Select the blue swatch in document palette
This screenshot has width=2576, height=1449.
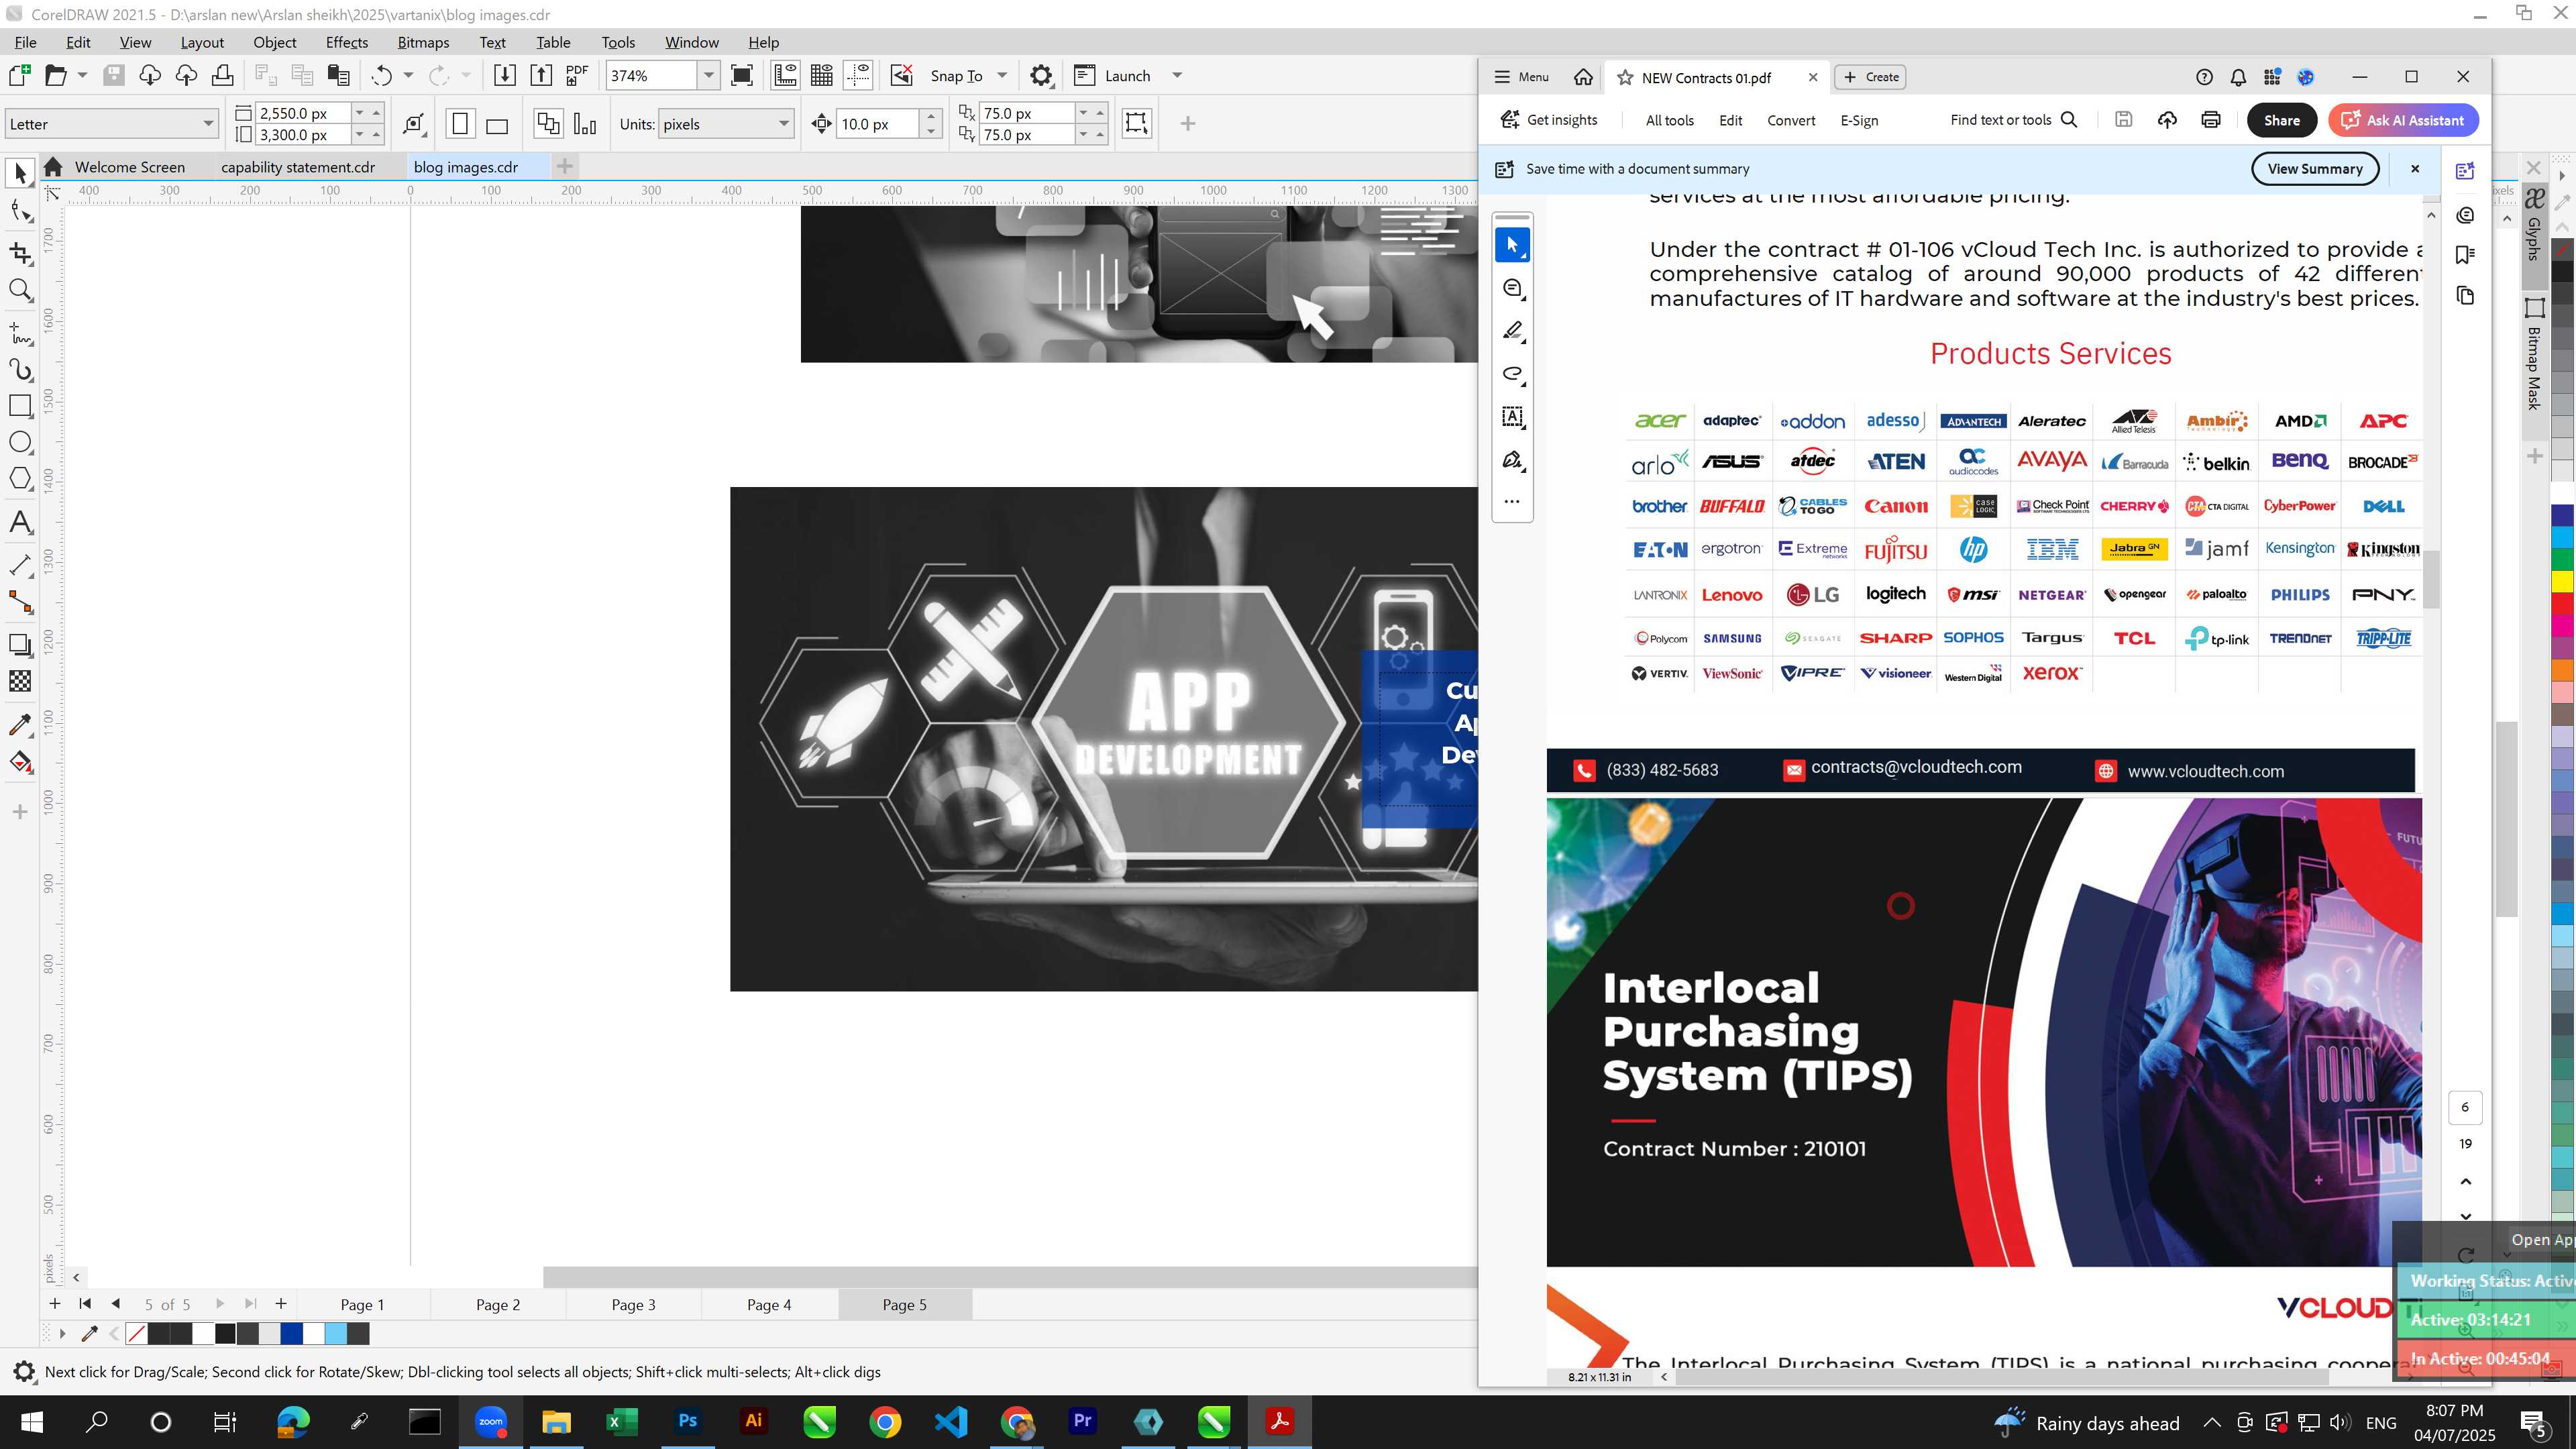pos(291,1333)
